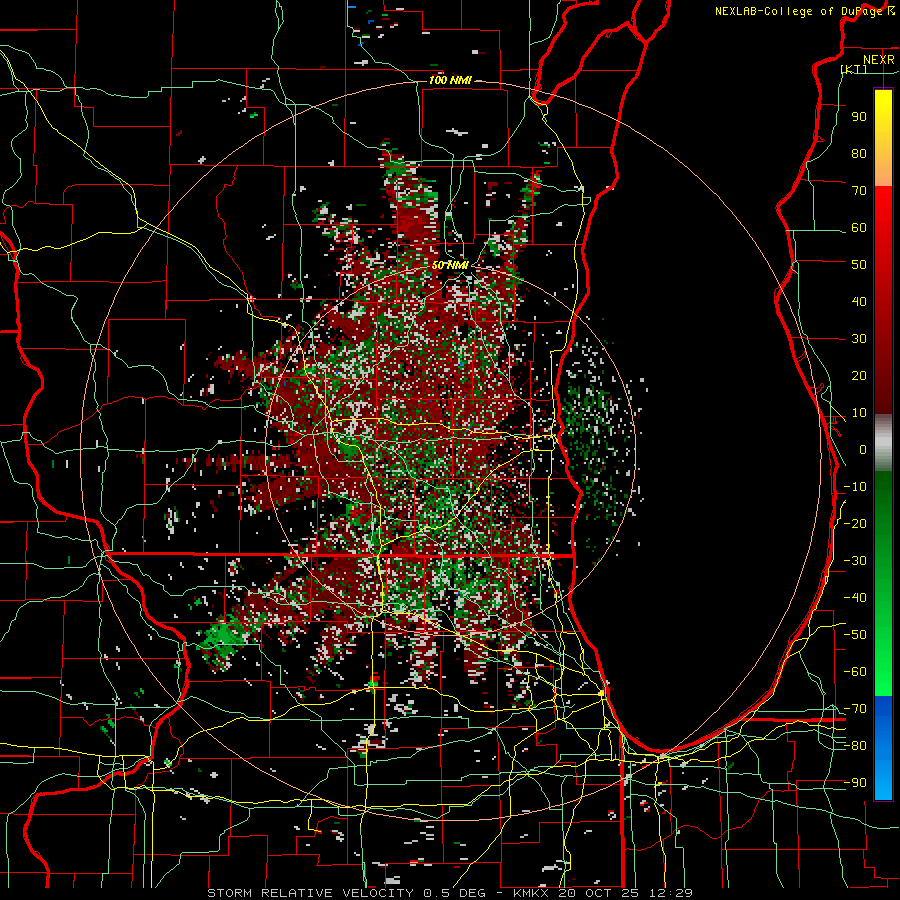Click the NEXR label above the scale
Image resolution: width=900 pixels, height=900 pixels.
click(x=878, y=60)
